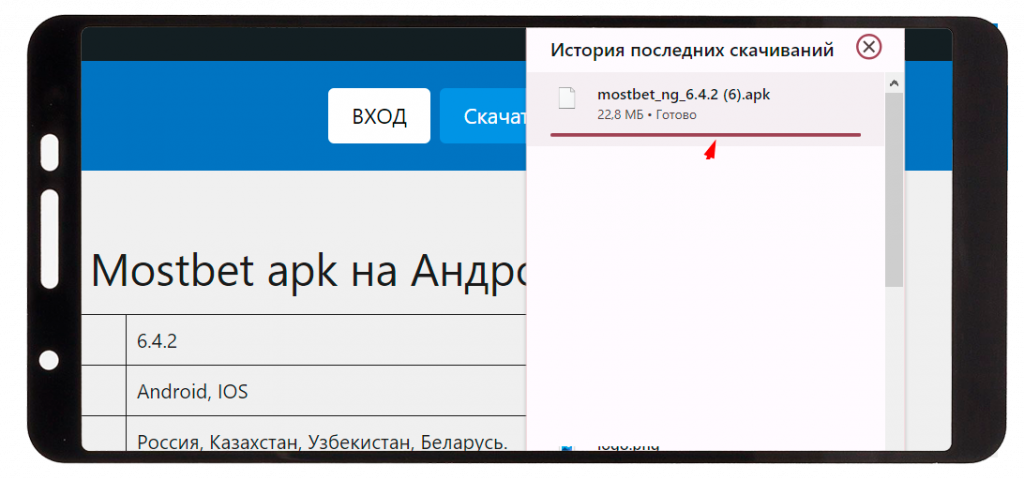
Task: Click the История последних скачиваний heading
Action: tap(692, 50)
